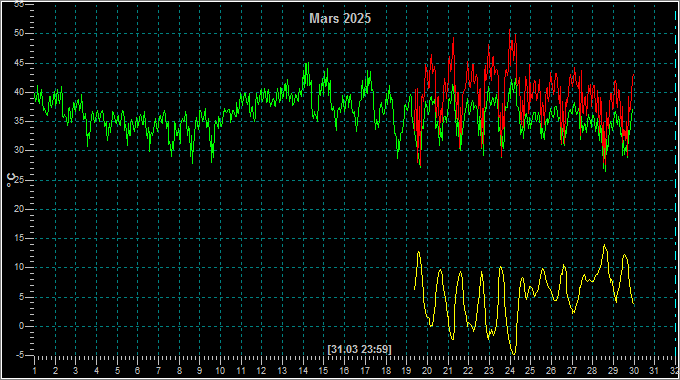Select day 24 on the x-axis
Screen dimensions: 680x380
click(510, 371)
